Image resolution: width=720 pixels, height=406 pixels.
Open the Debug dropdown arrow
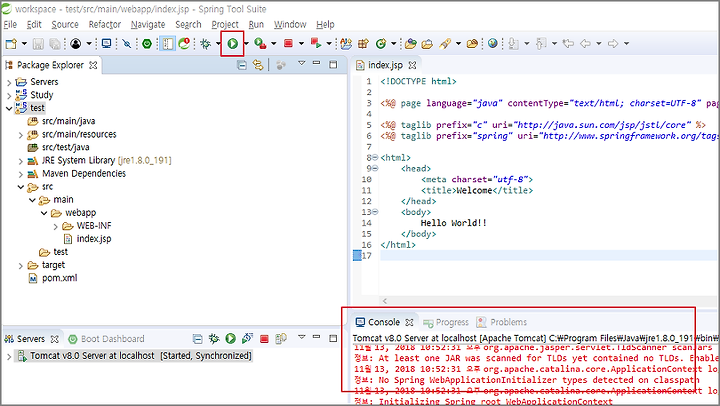click(218, 44)
